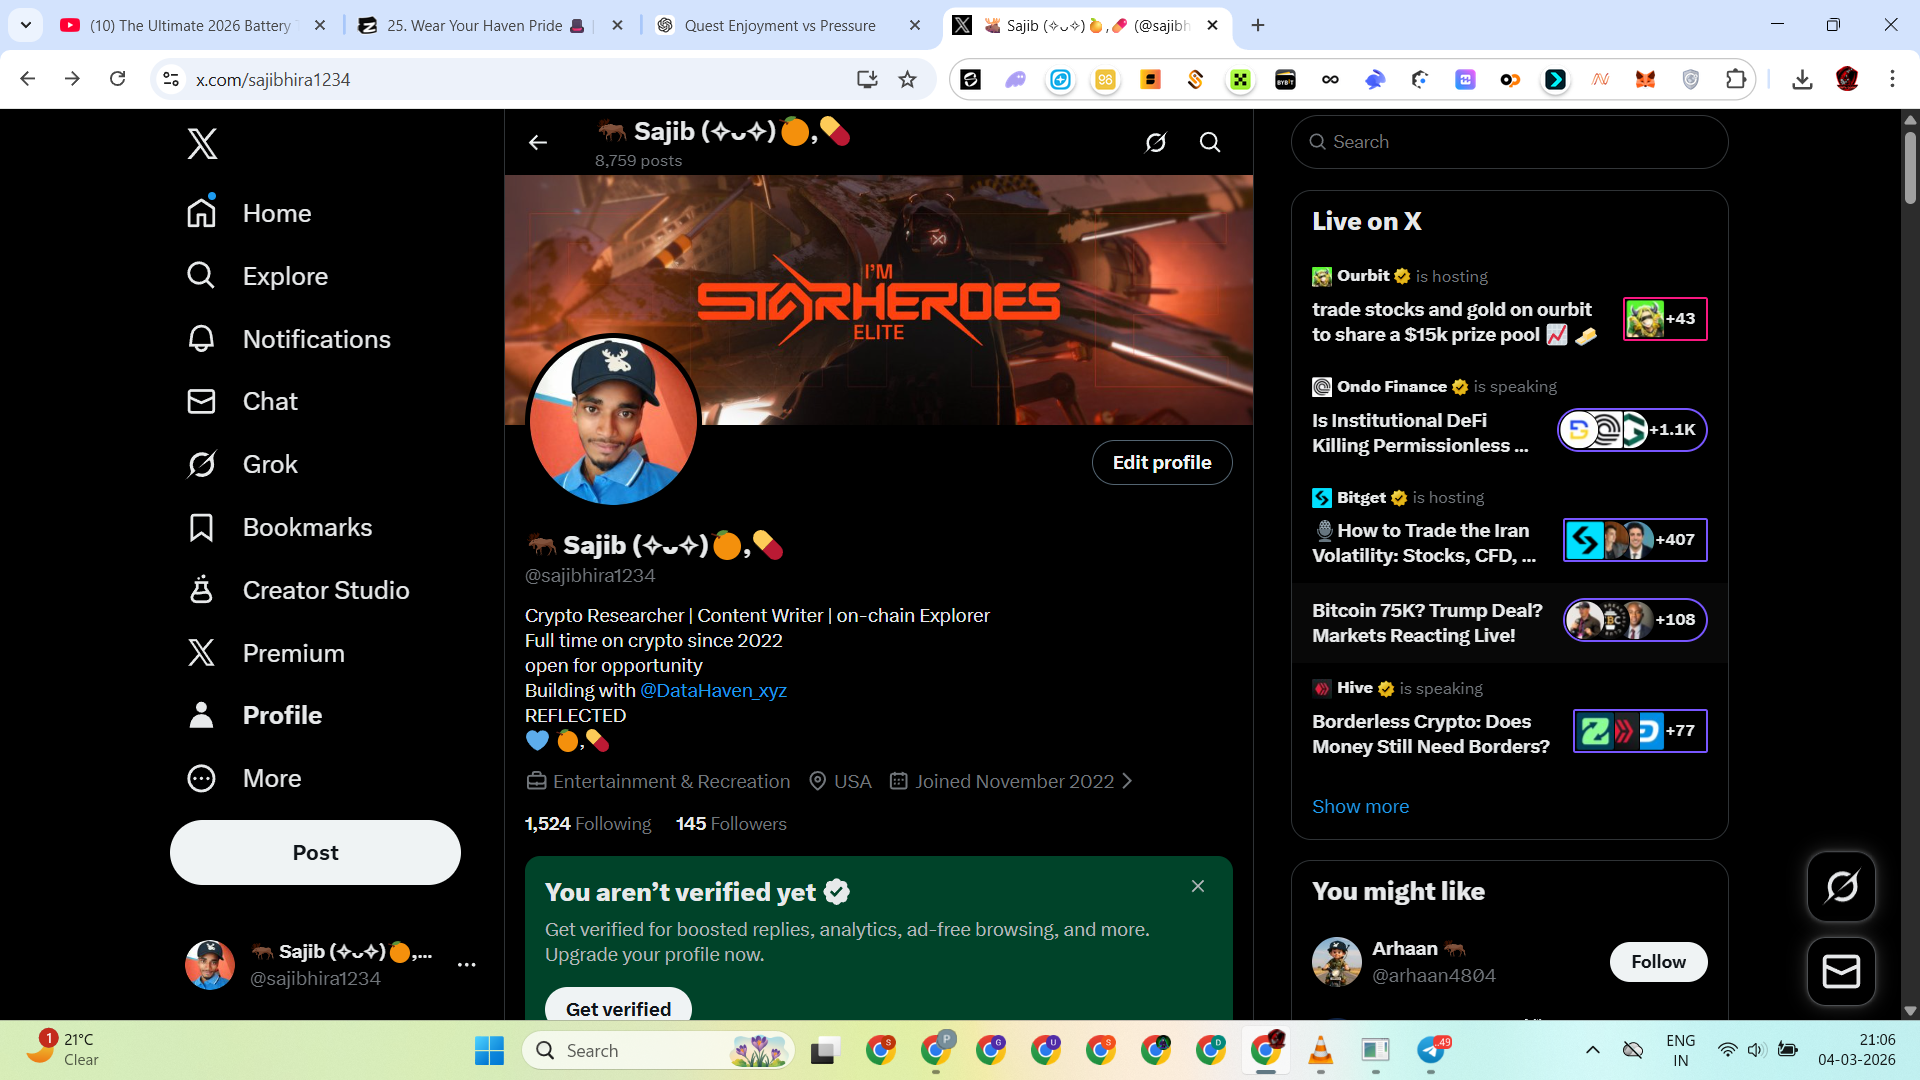Open Explore from the sidebar
Image resolution: width=1920 pixels, height=1080 pixels.
pyautogui.click(x=258, y=276)
